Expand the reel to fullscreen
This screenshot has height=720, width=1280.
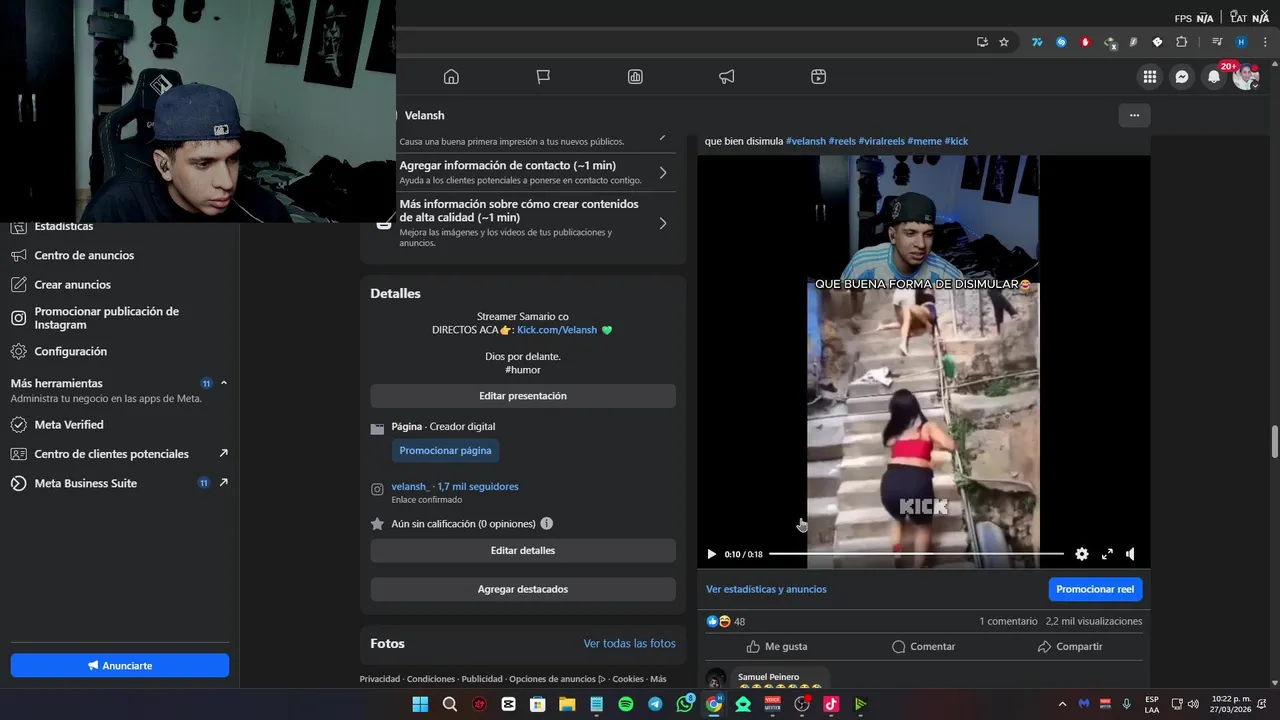coord(1107,554)
